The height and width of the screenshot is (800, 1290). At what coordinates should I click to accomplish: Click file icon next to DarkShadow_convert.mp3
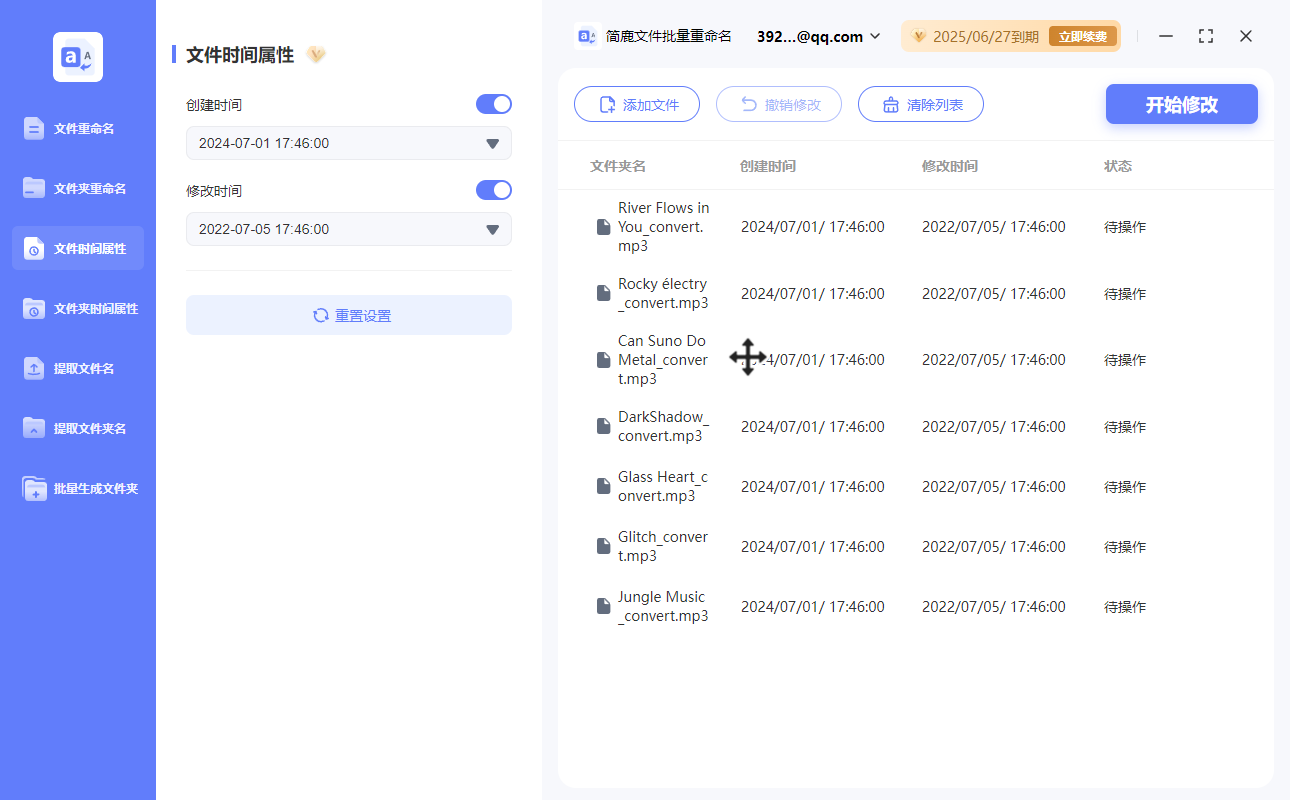point(603,426)
